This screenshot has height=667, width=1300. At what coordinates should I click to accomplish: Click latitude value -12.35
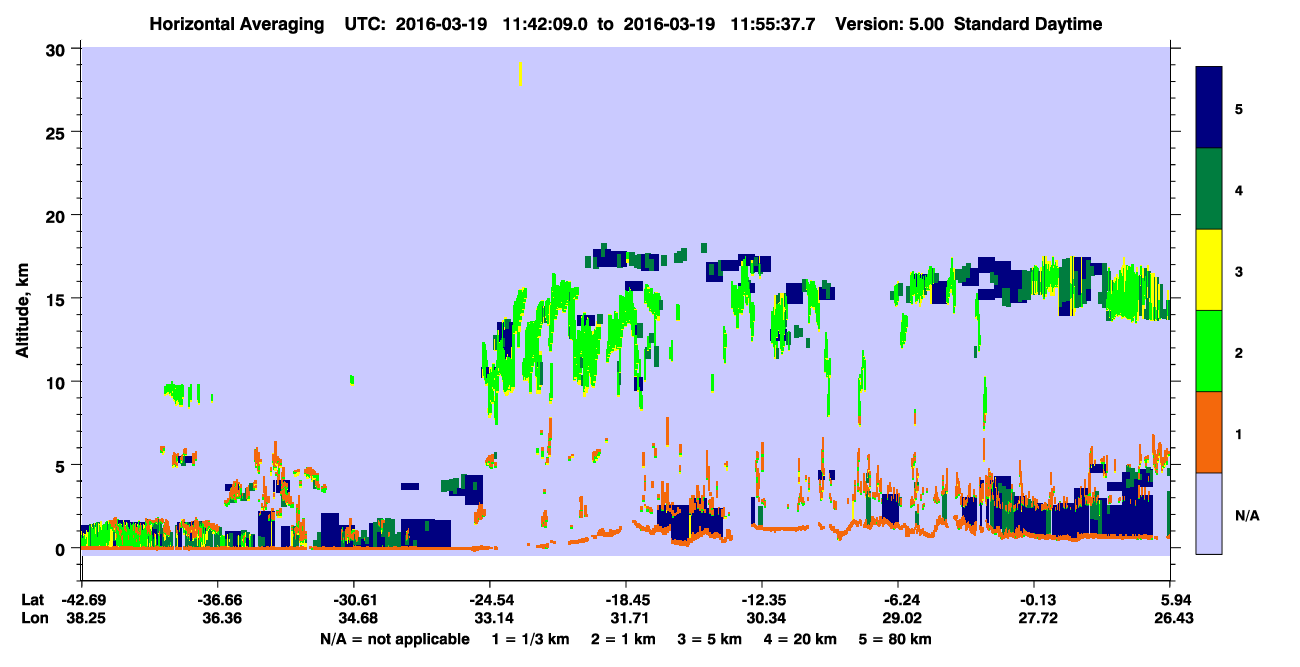762,600
